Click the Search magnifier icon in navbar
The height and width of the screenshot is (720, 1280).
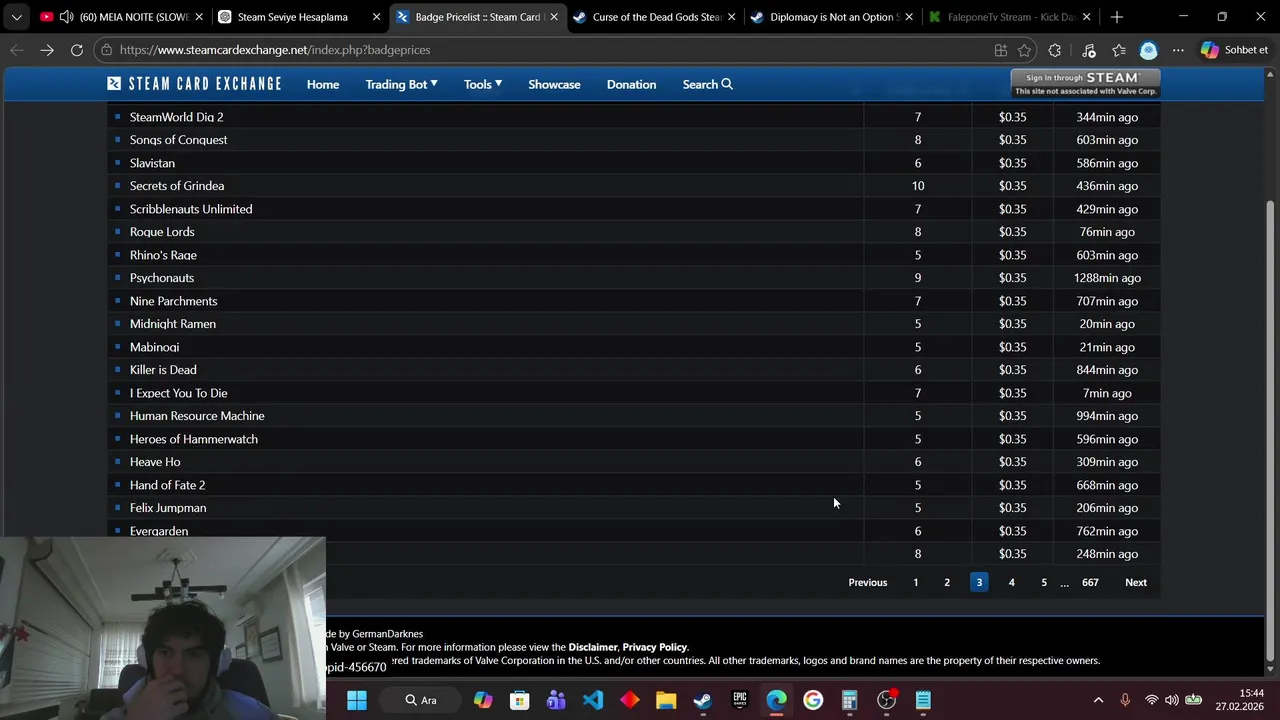pyautogui.click(x=727, y=84)
